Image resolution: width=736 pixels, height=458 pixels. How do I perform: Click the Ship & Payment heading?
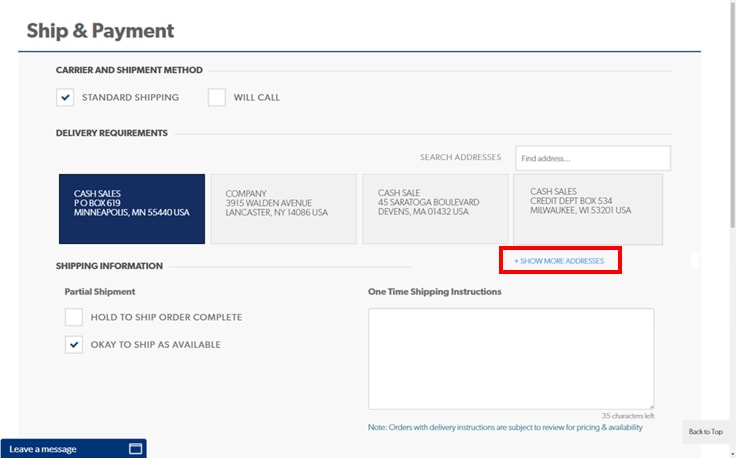pos(100,31)
